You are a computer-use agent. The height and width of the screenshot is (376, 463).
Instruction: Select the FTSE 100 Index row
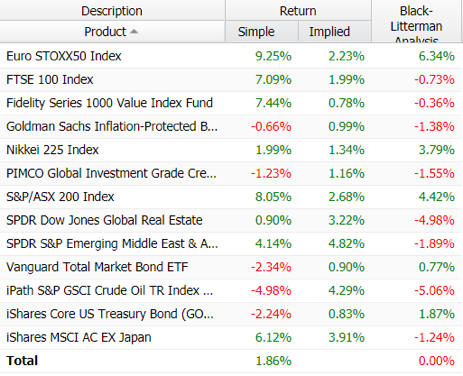click(x=231, y=80)
